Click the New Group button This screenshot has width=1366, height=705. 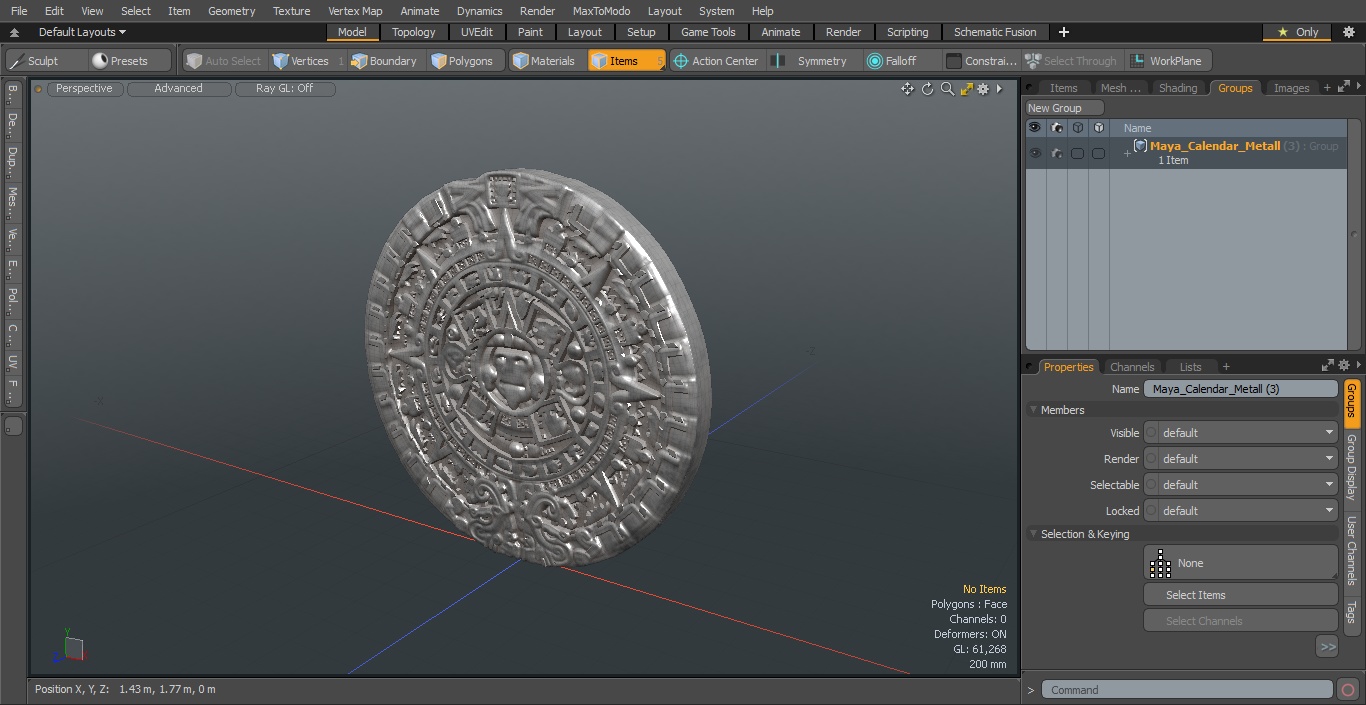point(1064,108)
